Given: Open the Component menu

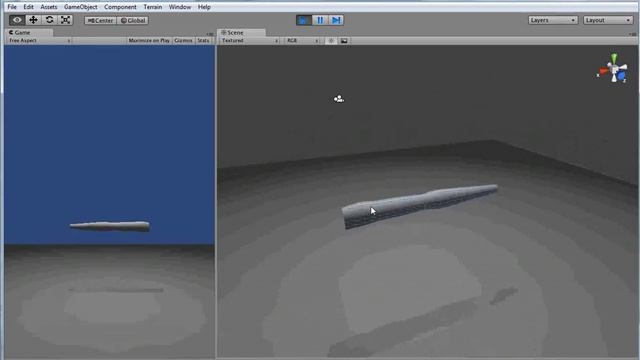Looking at the screenshot, I should point(120,7).
